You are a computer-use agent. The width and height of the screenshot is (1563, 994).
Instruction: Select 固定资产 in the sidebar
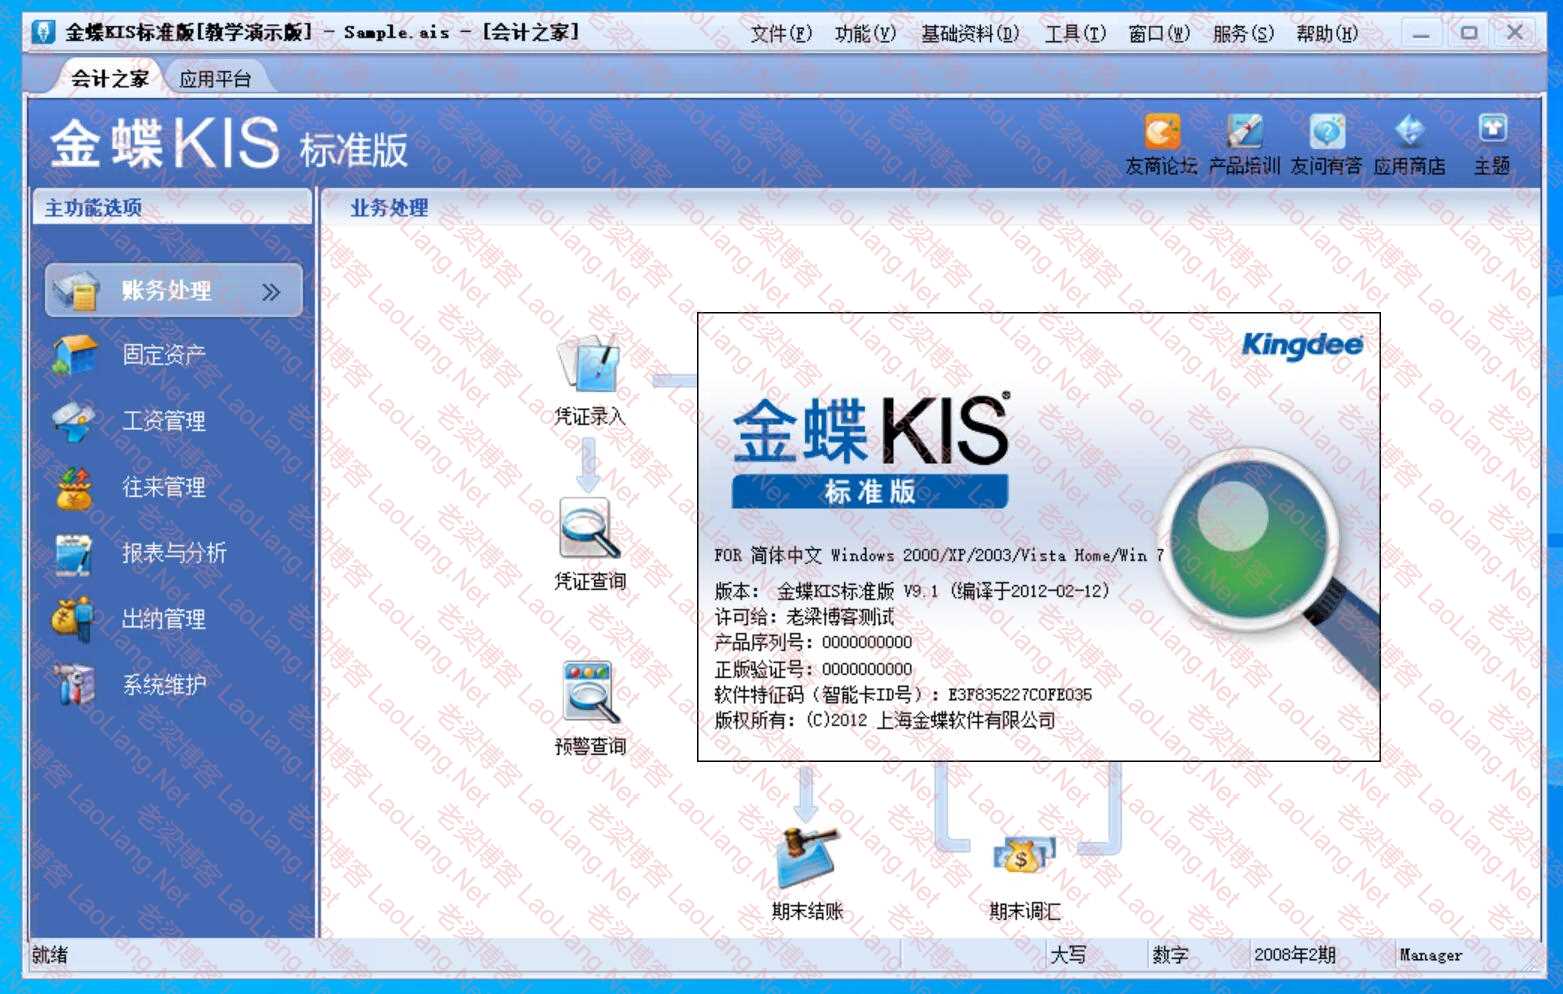(x=164, y=355)
